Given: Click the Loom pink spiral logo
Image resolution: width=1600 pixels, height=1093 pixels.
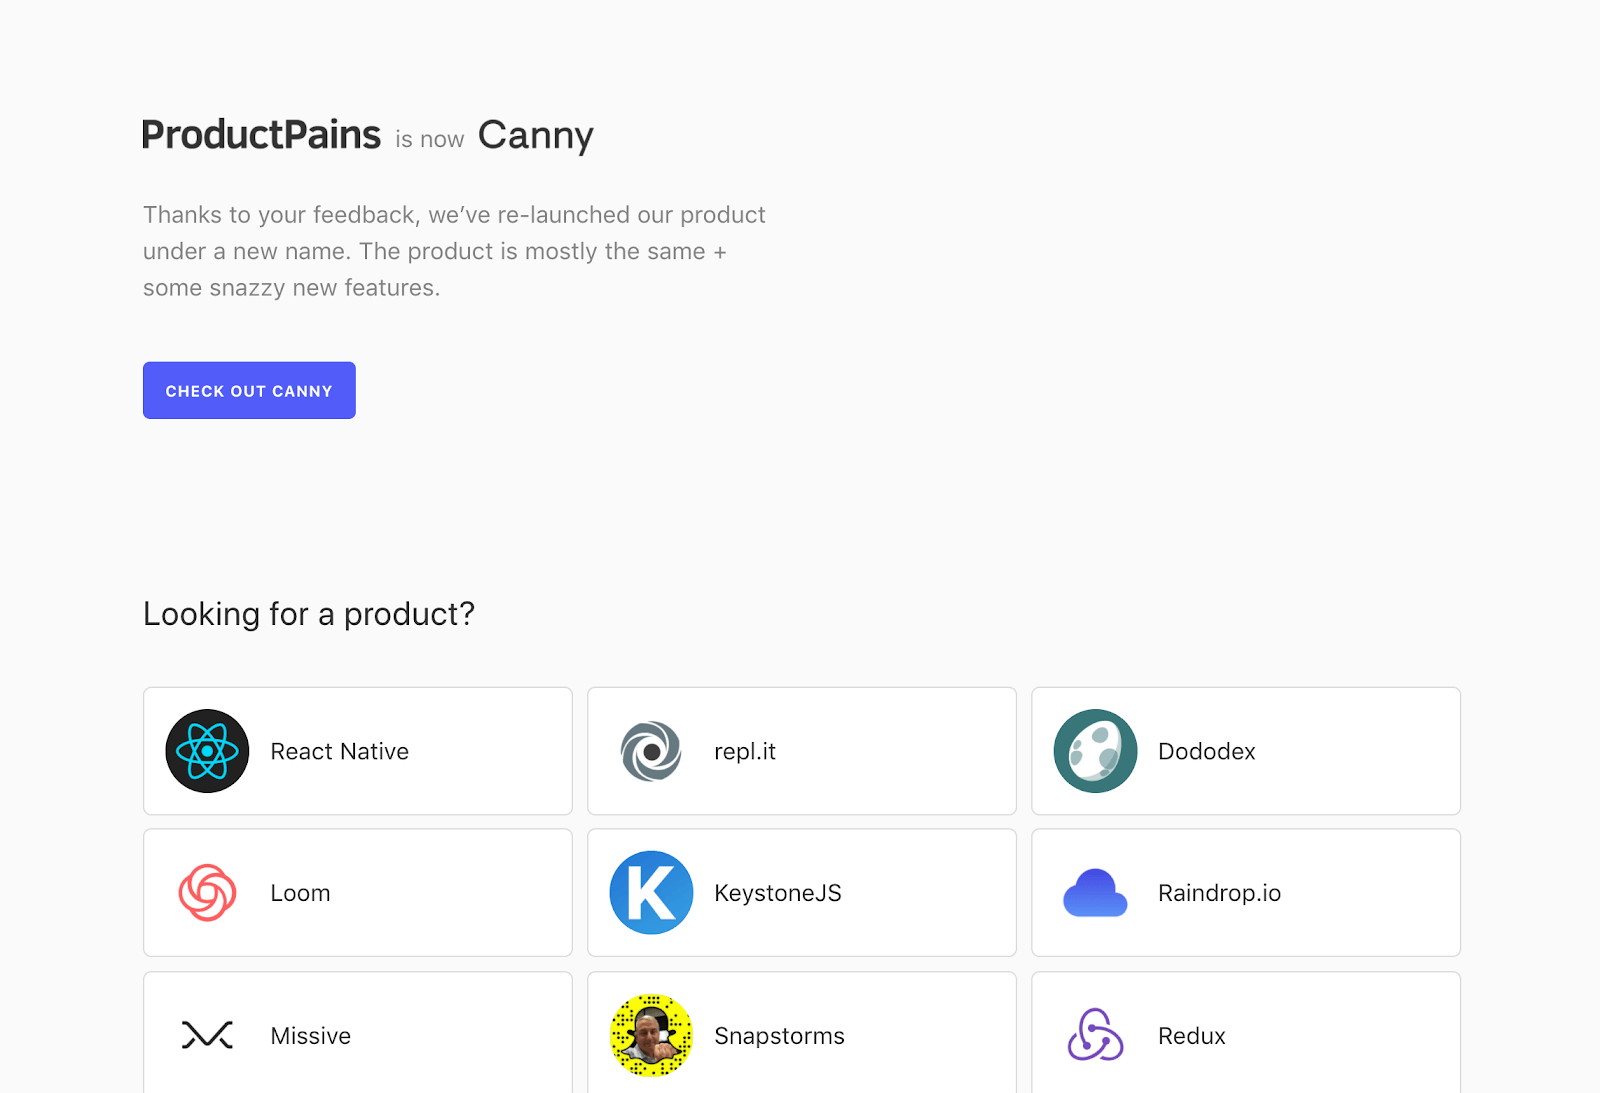Looking at the screenshot, I should 207,893.
